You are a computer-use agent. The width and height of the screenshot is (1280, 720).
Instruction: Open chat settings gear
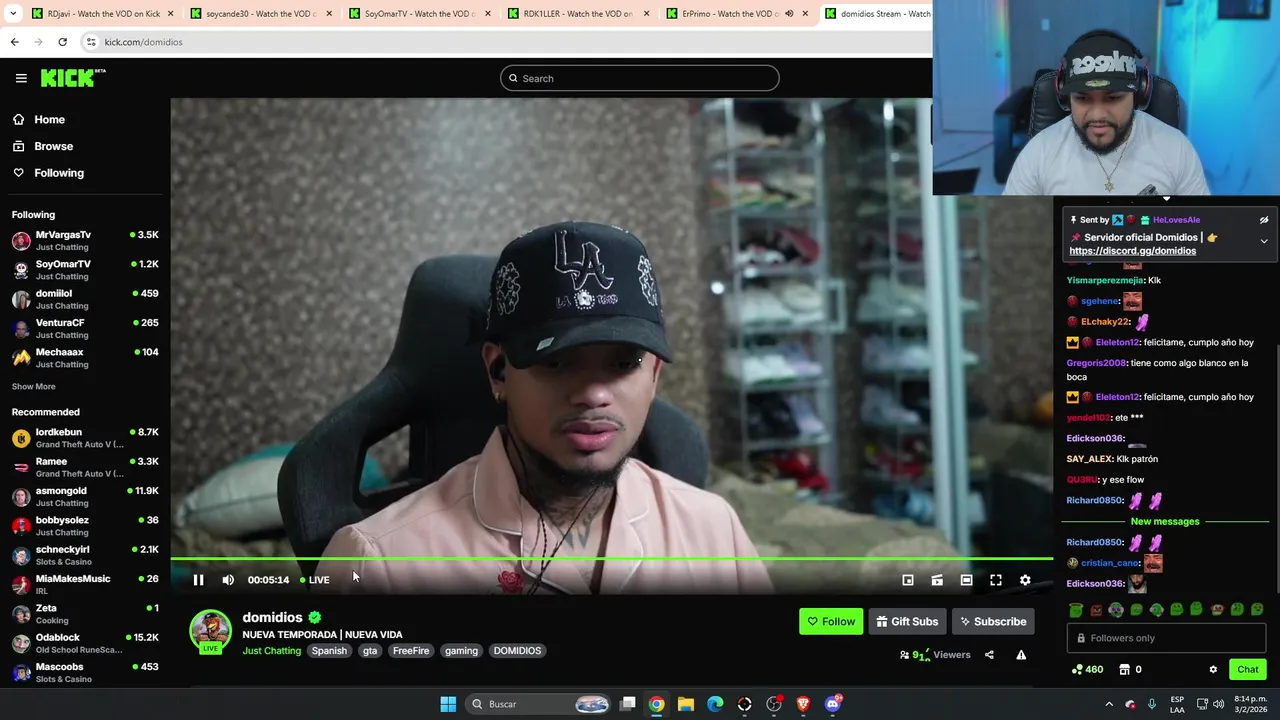click(x=1213, y=670)
